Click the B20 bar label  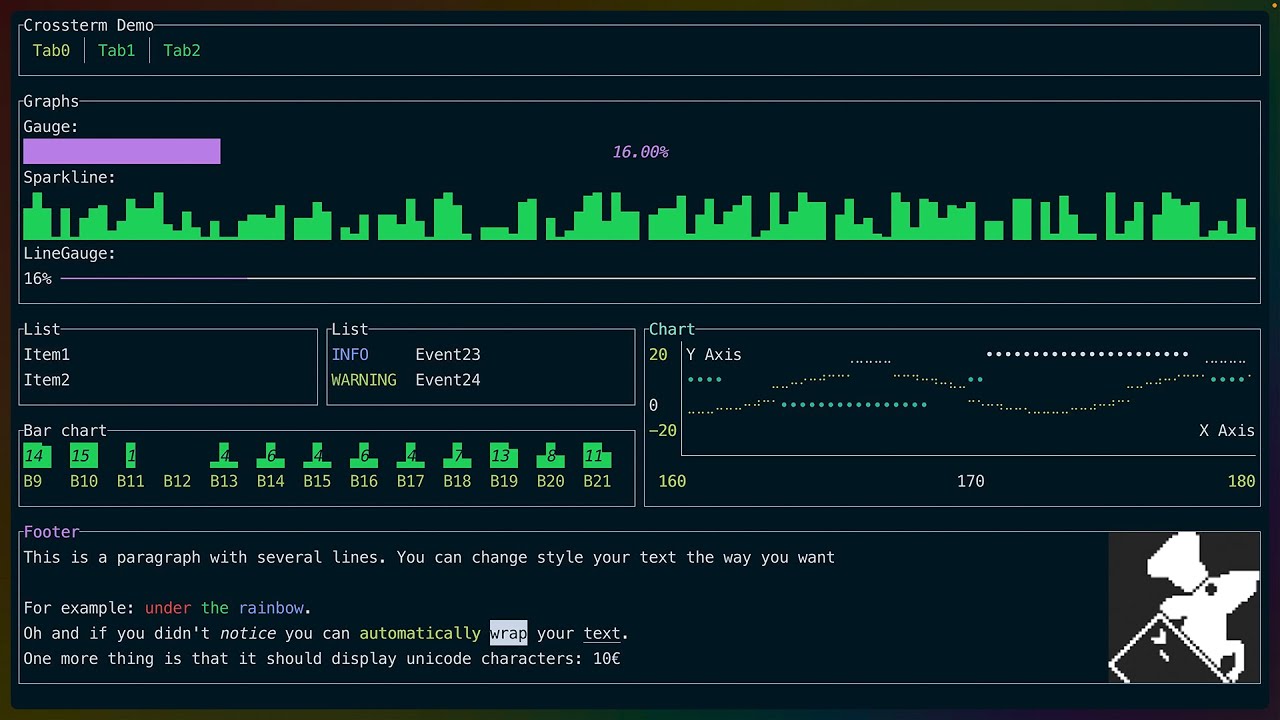[551, 481]
